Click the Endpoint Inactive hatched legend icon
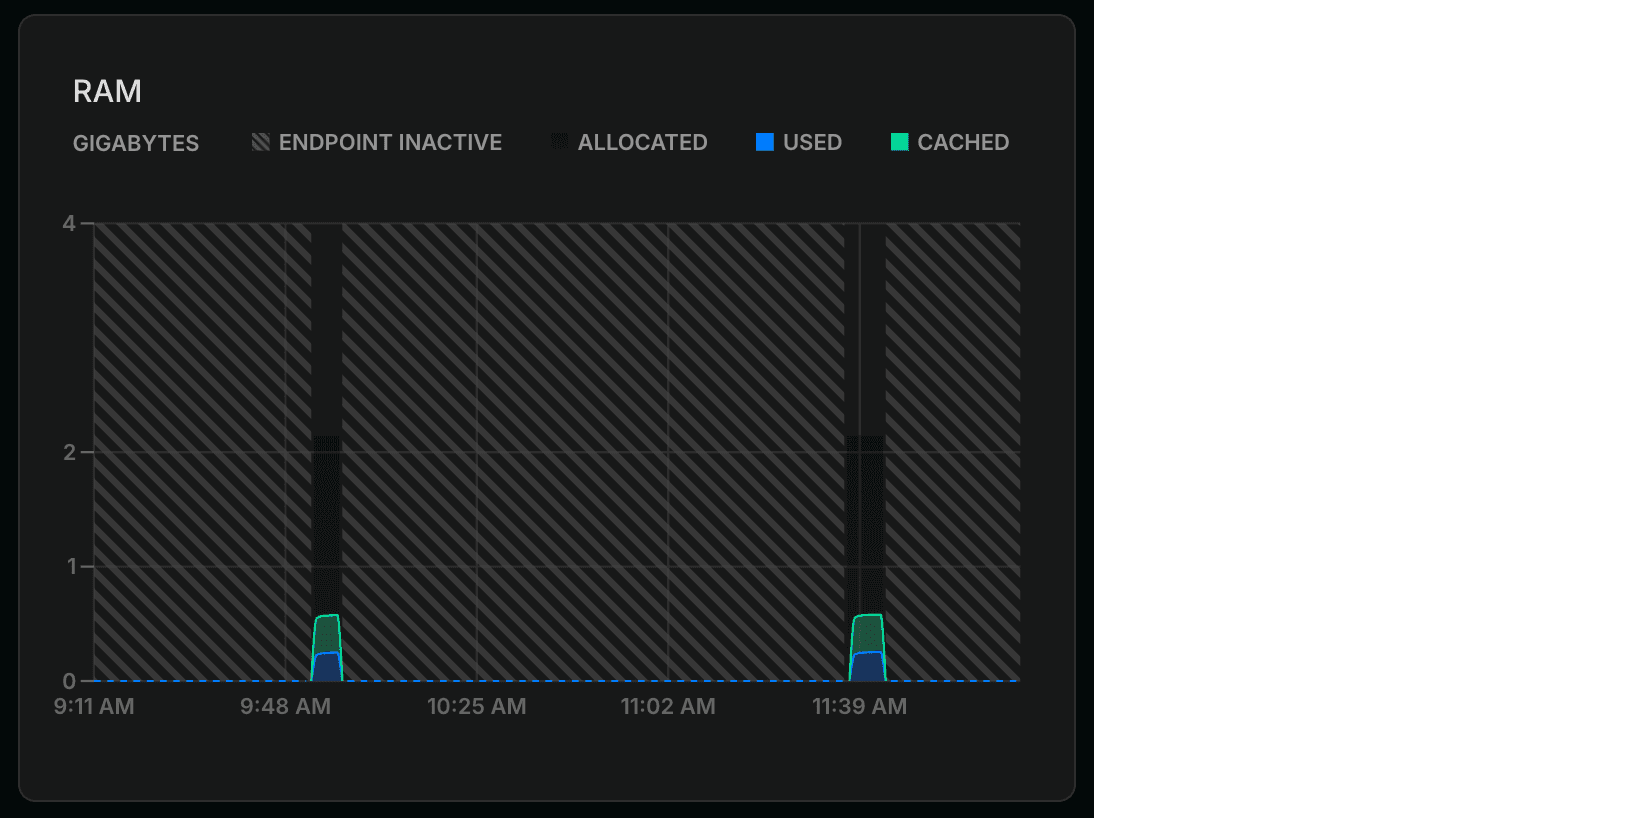The image size is (1638, 818). [x=261, y=142]
